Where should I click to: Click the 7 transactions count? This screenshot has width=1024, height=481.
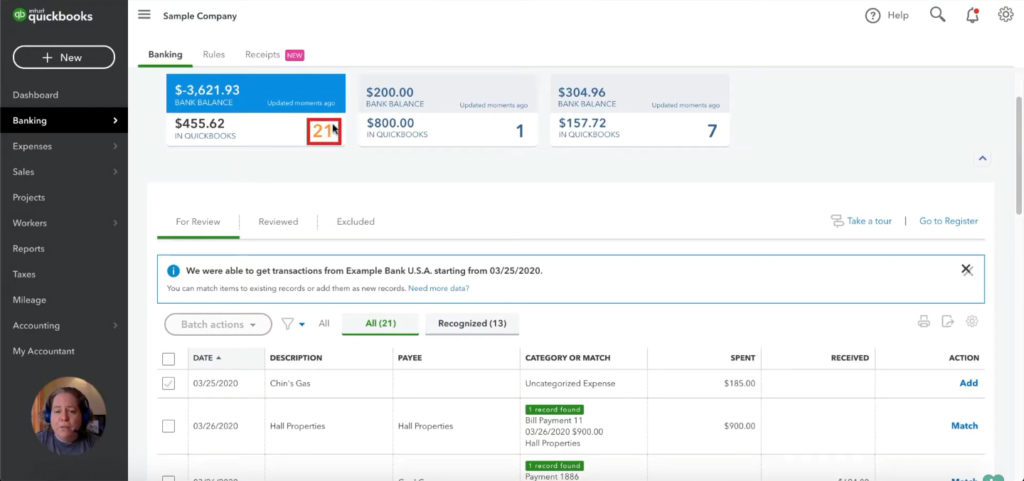point(712,131)
